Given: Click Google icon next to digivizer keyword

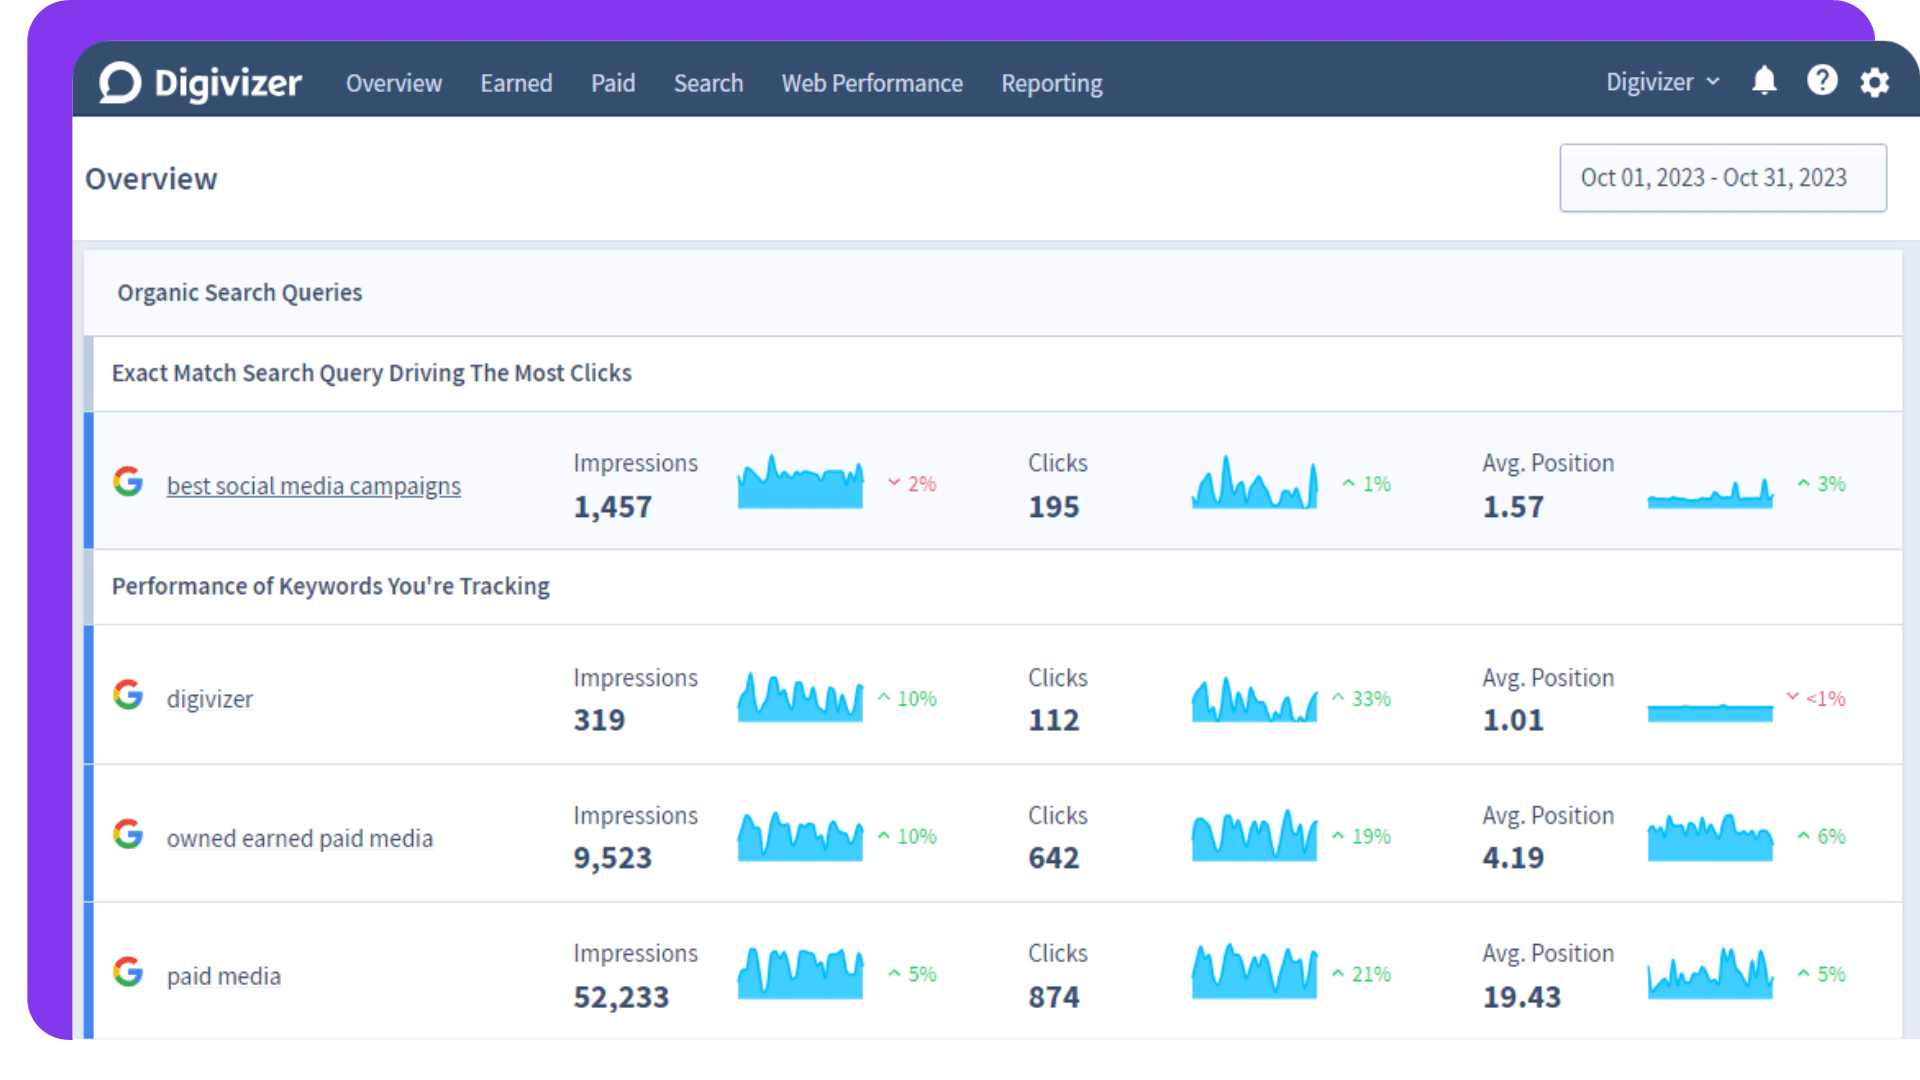Looking at the screenshot, I should 128,695.
